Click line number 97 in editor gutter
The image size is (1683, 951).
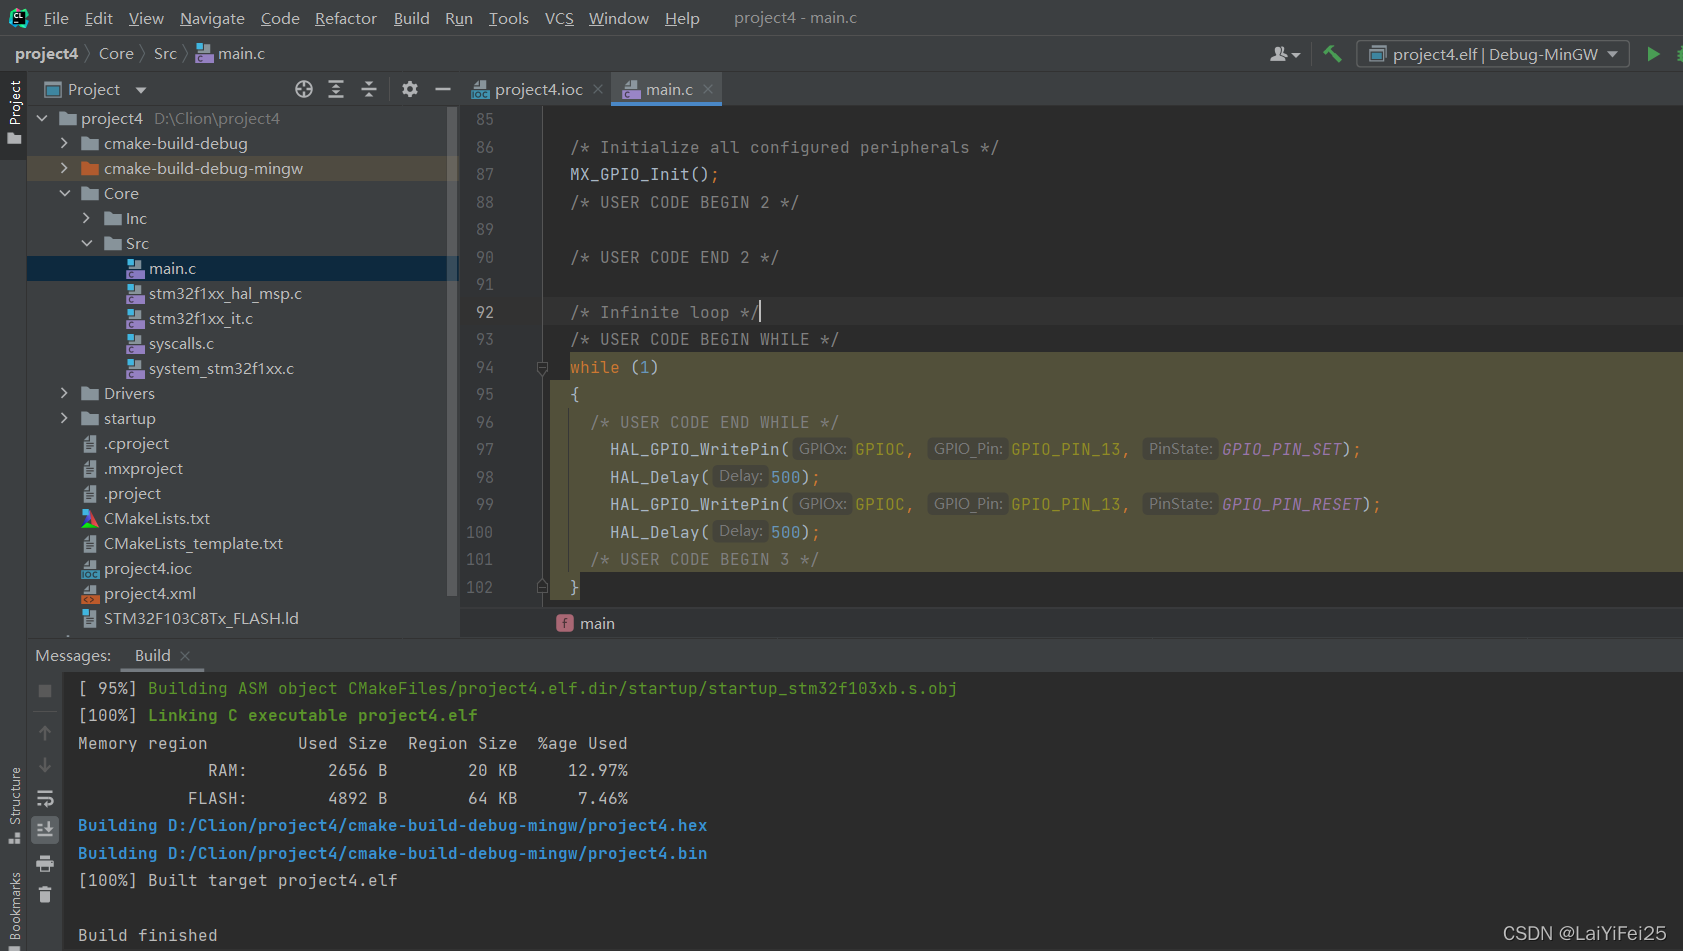tap(485, 450)
